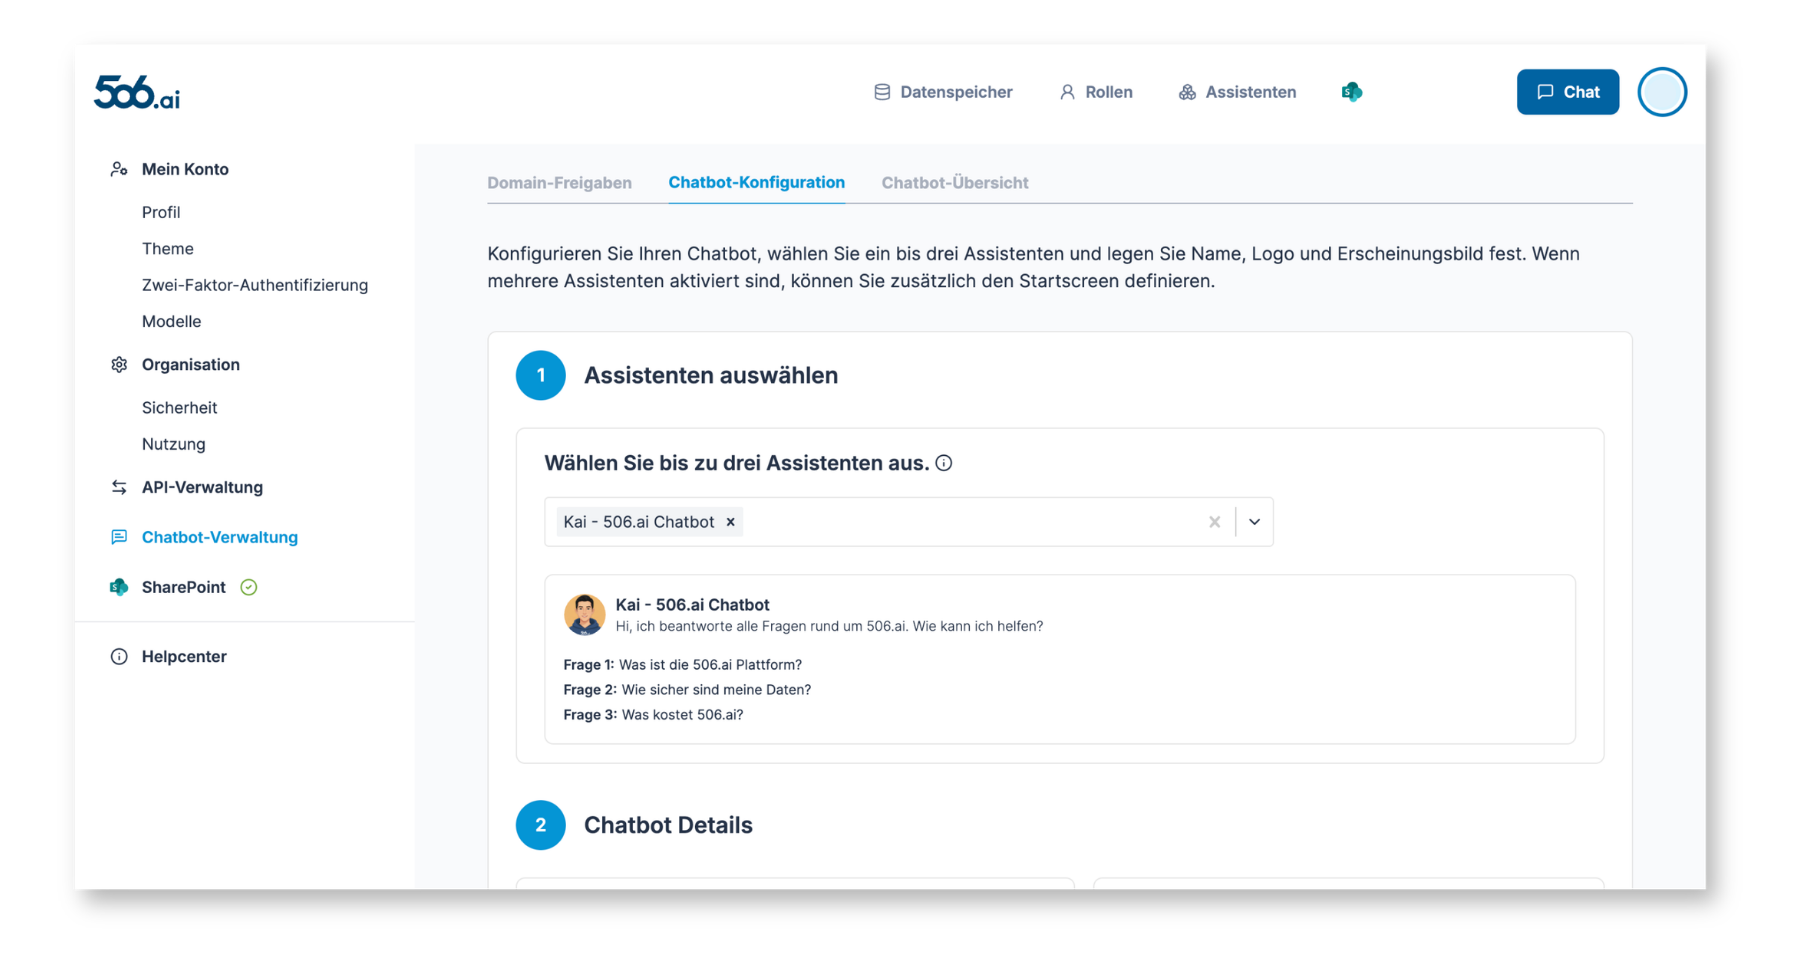Open SharePoint in the sidebar
This screenshot has height=960, width=1800.
click(184, 587)
